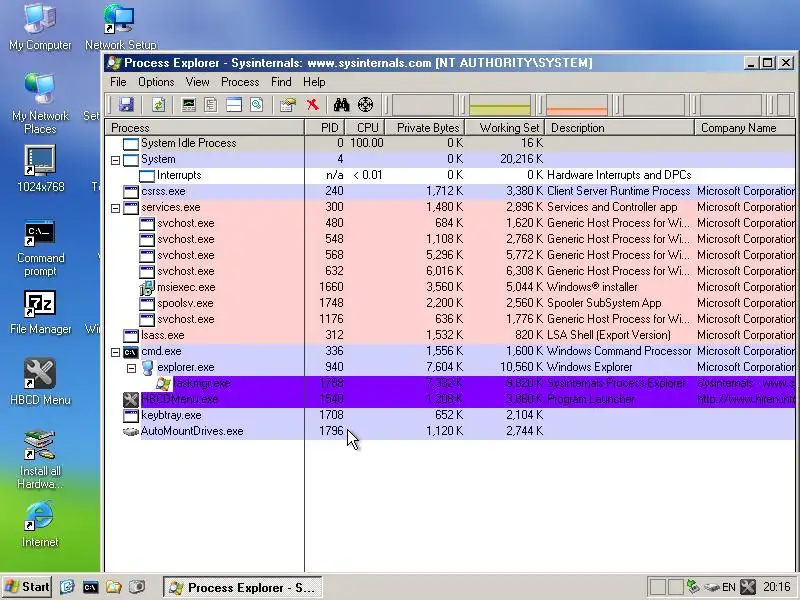
Task: Open the Help menu
Action: [x=314, y=82]
